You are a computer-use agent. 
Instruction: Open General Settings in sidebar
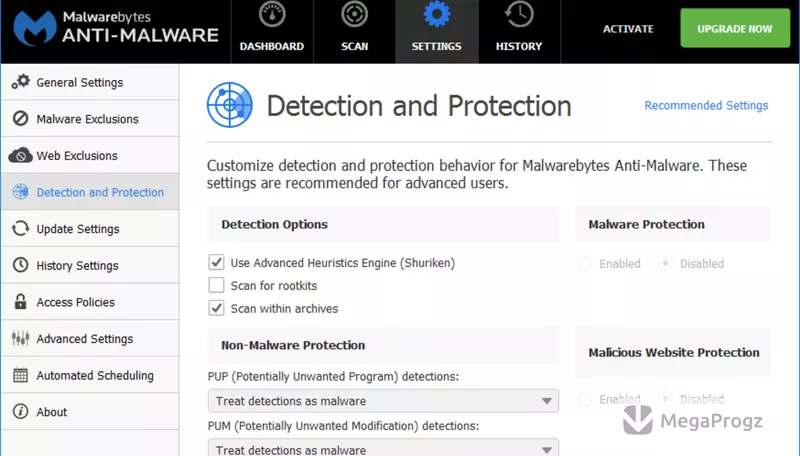pyautogui.click(x=90, y=82)
